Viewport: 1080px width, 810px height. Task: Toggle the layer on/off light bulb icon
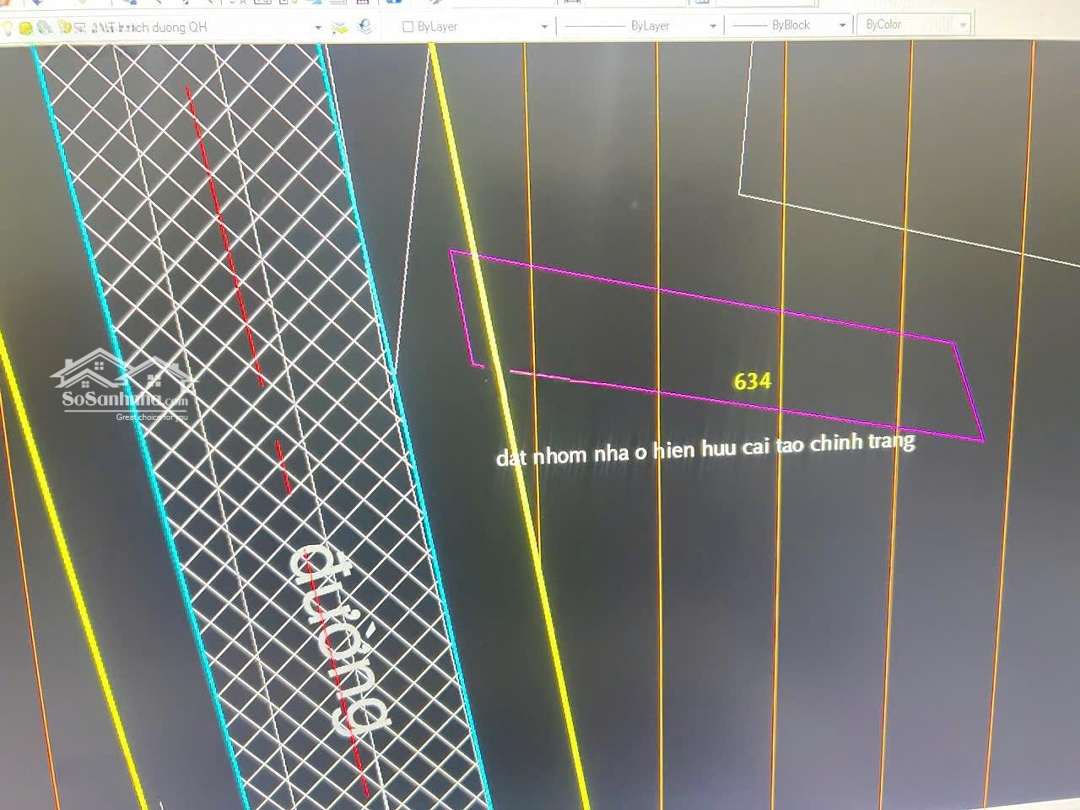click(x=9, y=28)
